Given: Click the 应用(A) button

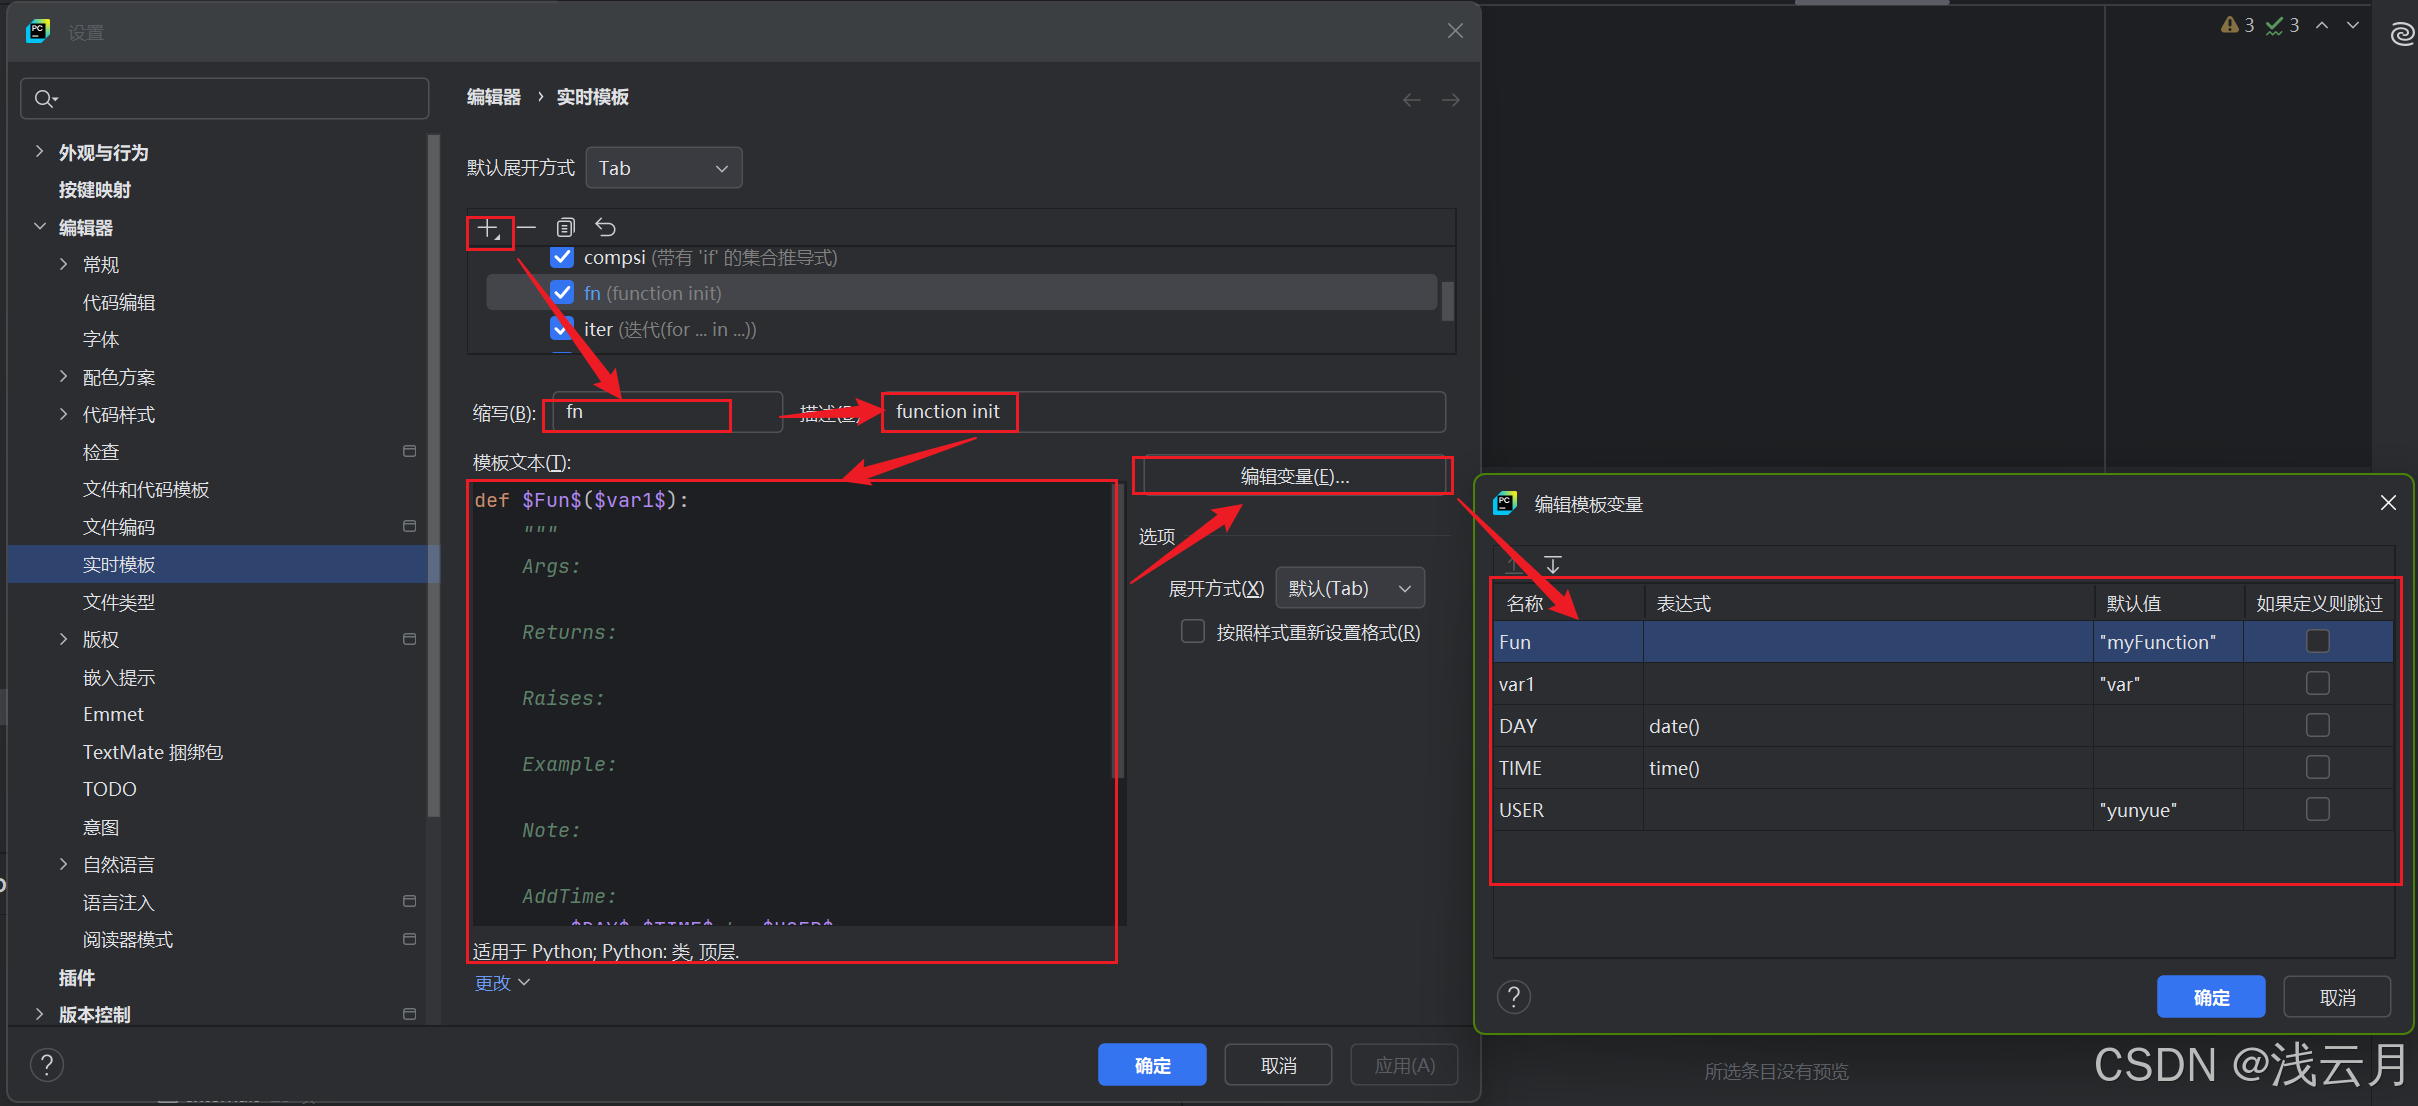Looking at the screenshot, I should point(1404,1065).
